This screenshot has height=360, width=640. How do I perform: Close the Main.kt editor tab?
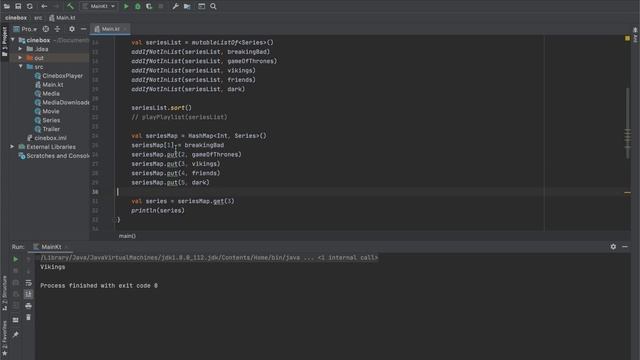pyautogui.click(x=125, y=29)
